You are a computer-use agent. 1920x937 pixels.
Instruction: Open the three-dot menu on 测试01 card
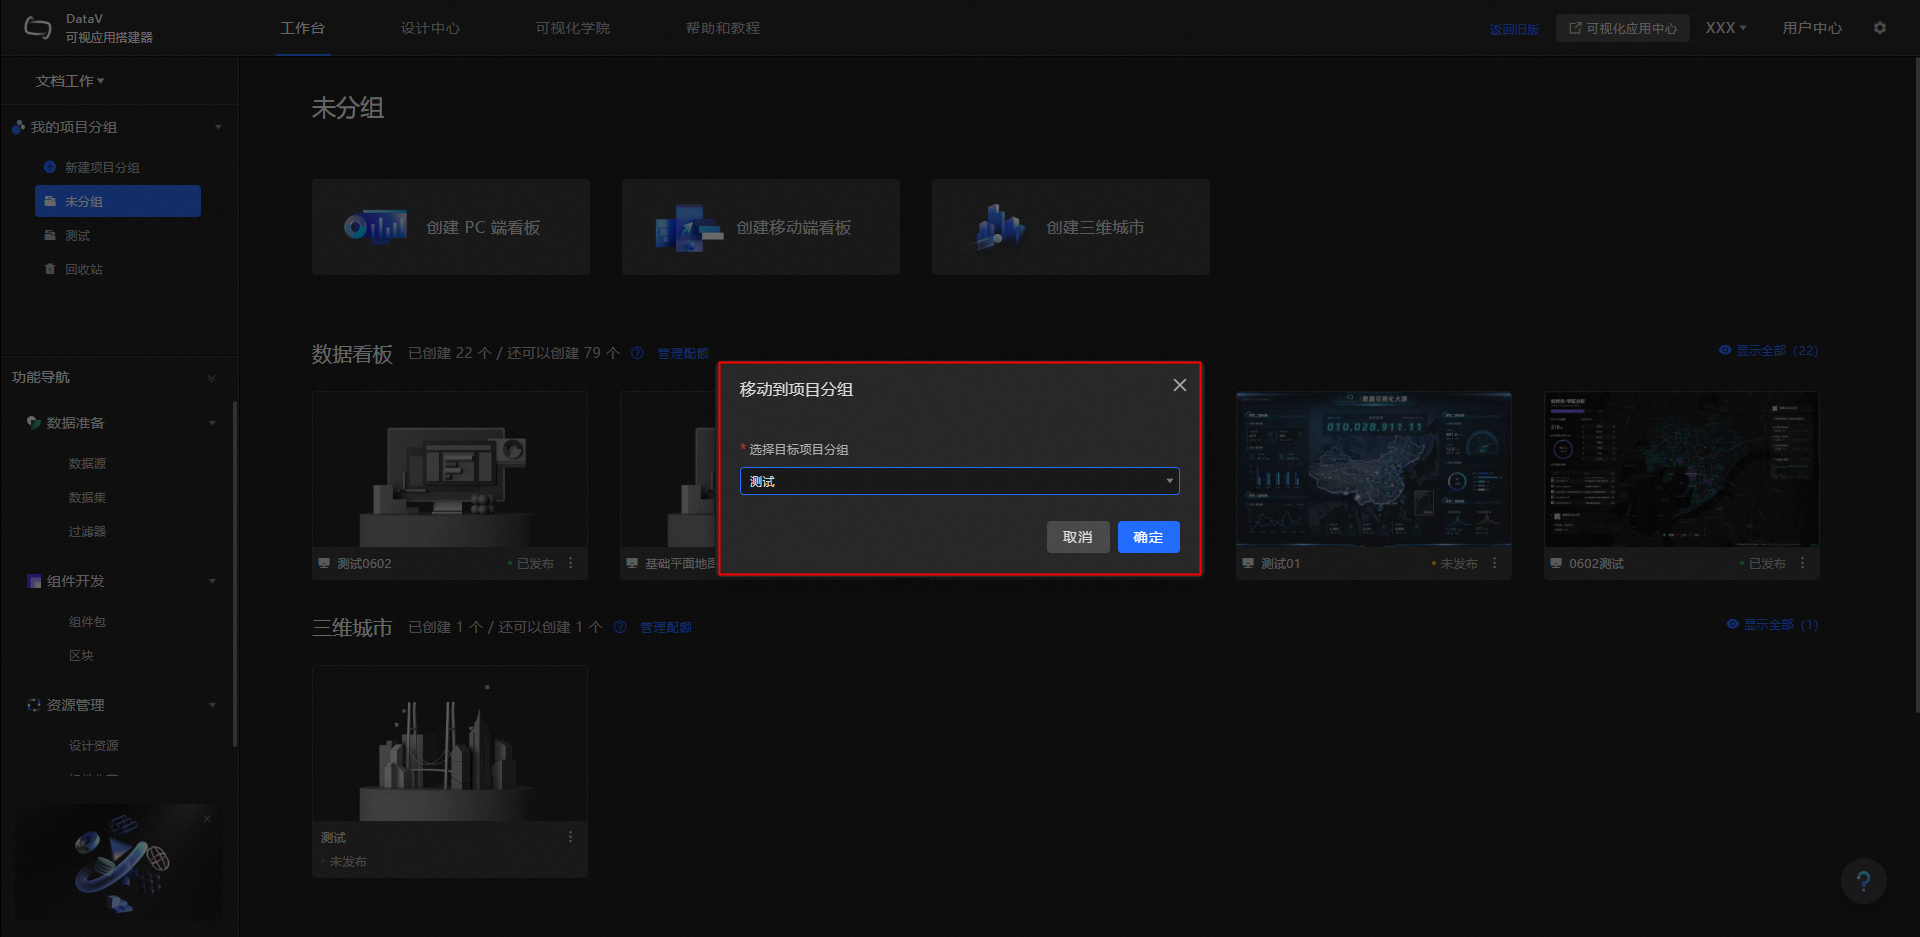click(1495, 563)
